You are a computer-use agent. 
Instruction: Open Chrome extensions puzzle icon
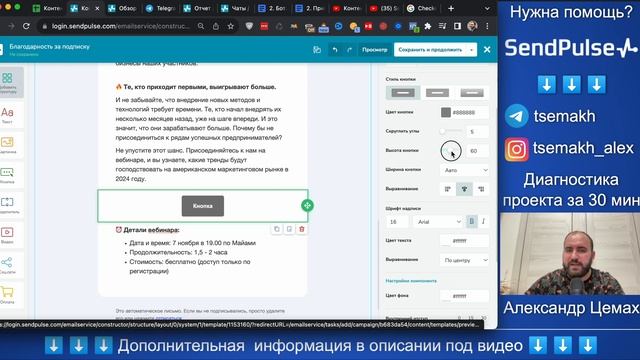click(x=428, y=26)
